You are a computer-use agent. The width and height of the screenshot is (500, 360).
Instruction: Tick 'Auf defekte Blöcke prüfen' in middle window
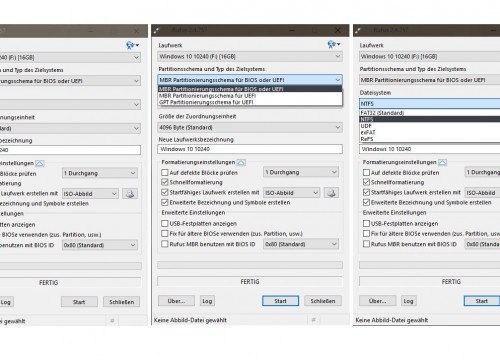click(x=165, y=172)
